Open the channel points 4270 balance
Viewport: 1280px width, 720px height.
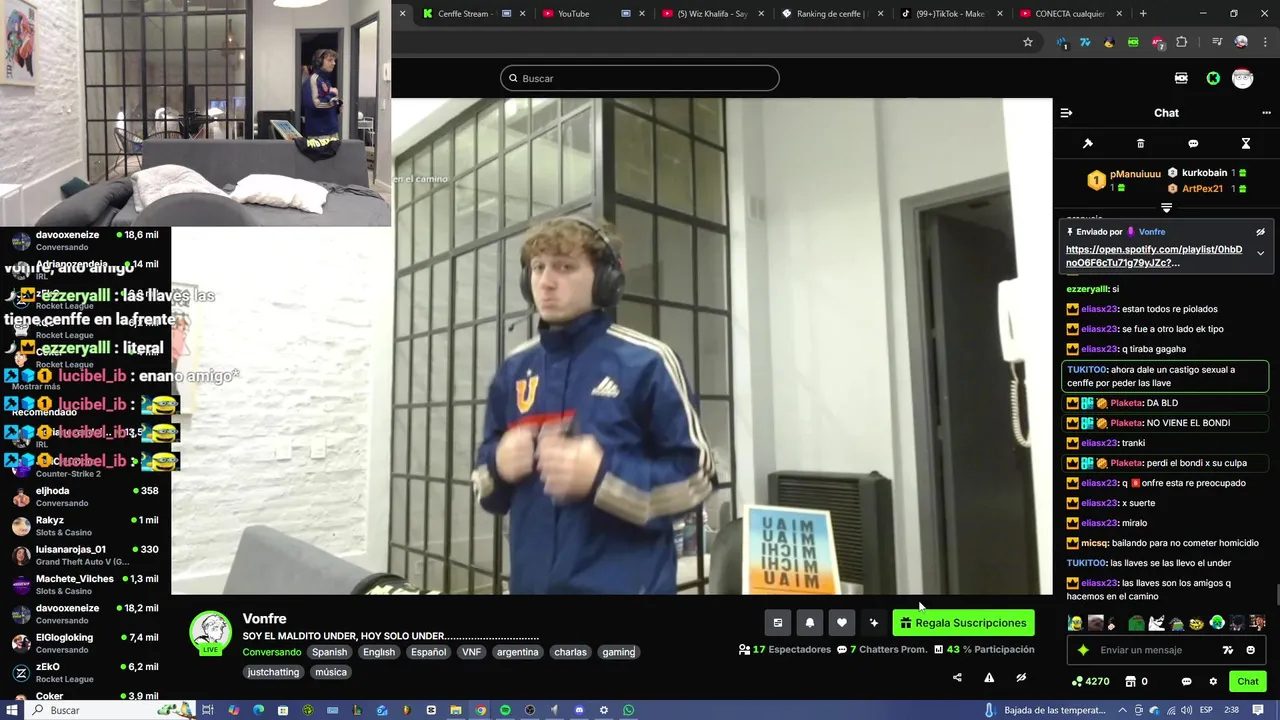(x=1090, y=681)
